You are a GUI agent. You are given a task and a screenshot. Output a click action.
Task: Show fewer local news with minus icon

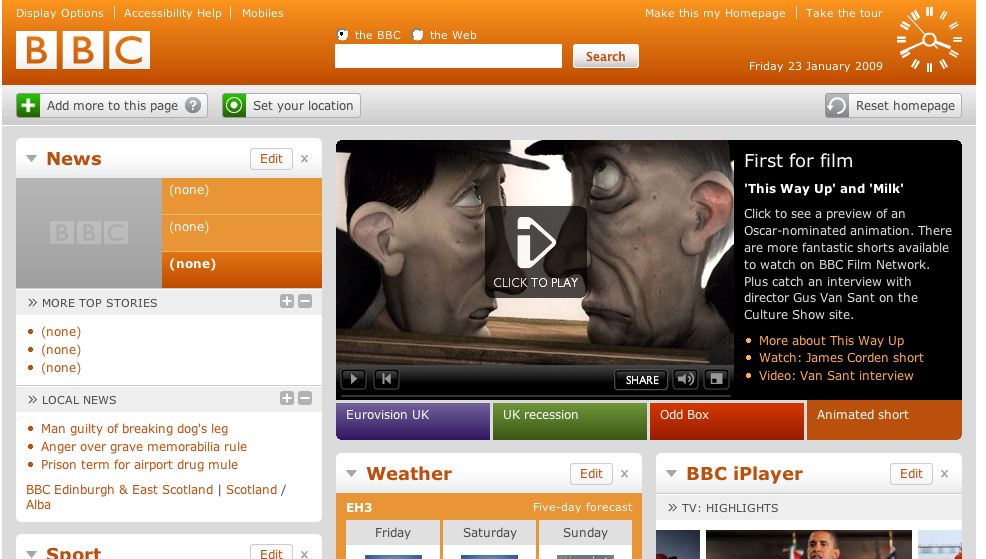pos(305,399)
